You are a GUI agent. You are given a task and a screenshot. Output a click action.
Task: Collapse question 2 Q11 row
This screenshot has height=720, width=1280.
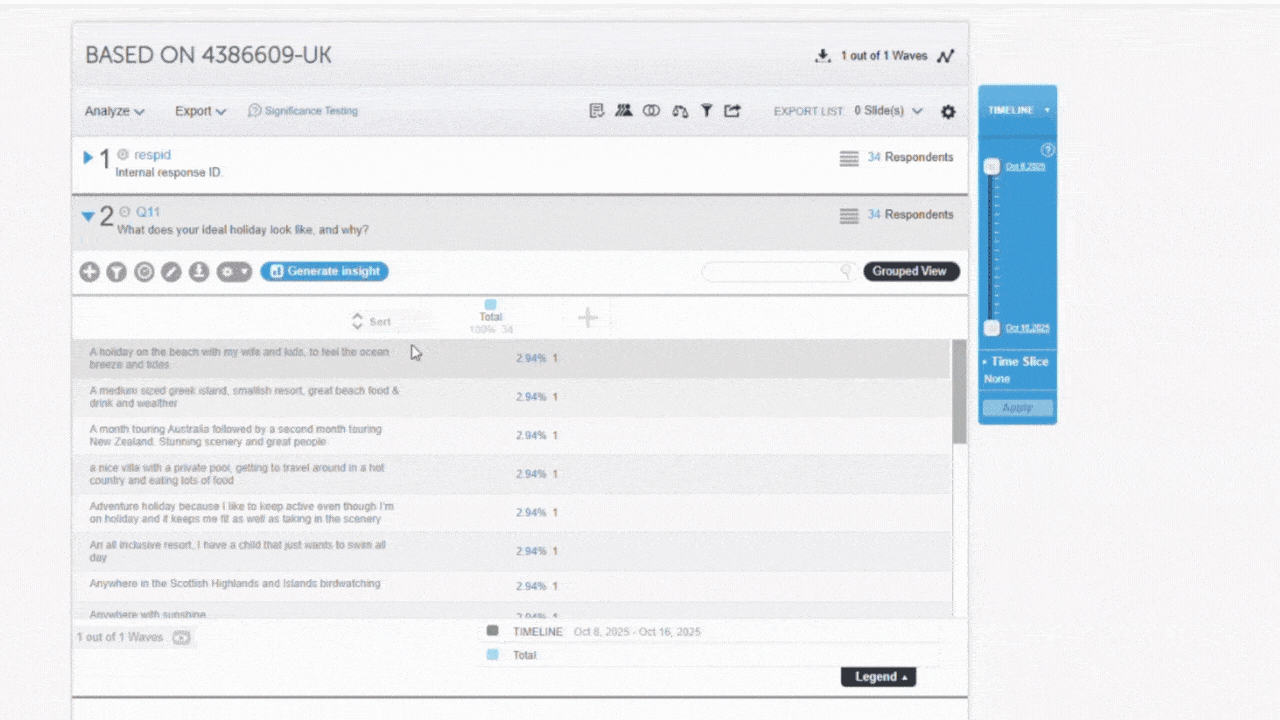coord(88,216)
